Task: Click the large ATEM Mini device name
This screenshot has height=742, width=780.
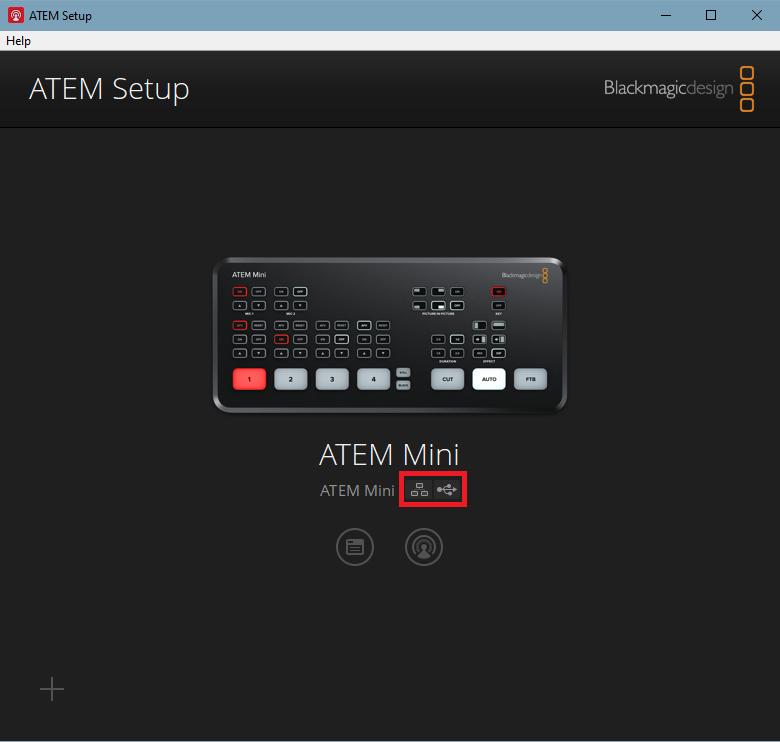Action: click(389, 455)
